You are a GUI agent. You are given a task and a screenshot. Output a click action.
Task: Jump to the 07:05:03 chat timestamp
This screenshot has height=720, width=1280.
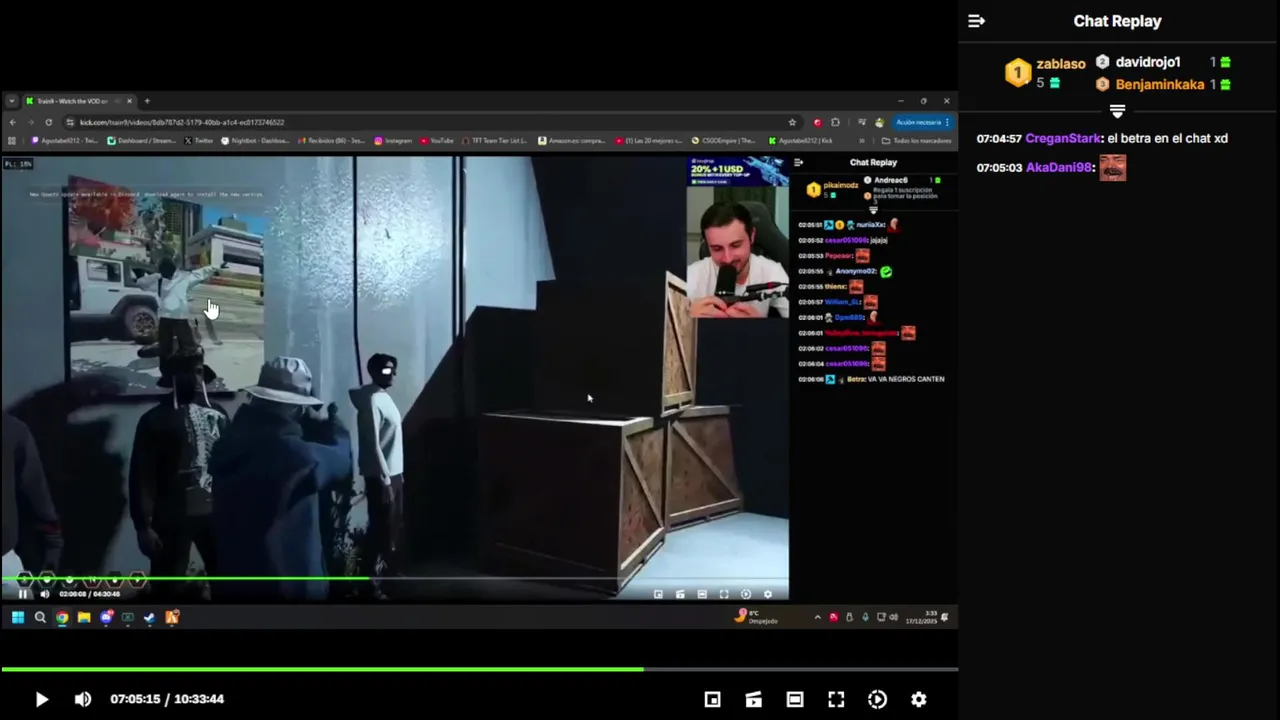[999, 167]
